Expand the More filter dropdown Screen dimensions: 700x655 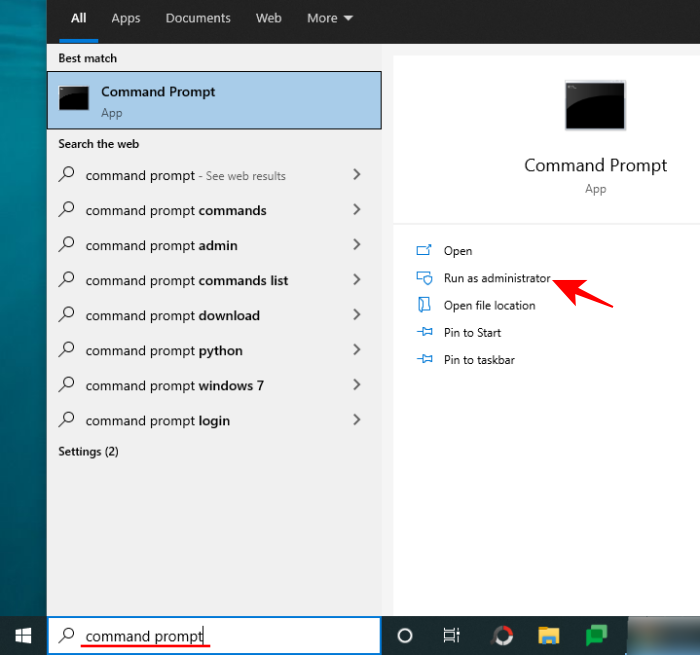coord(330,18)
